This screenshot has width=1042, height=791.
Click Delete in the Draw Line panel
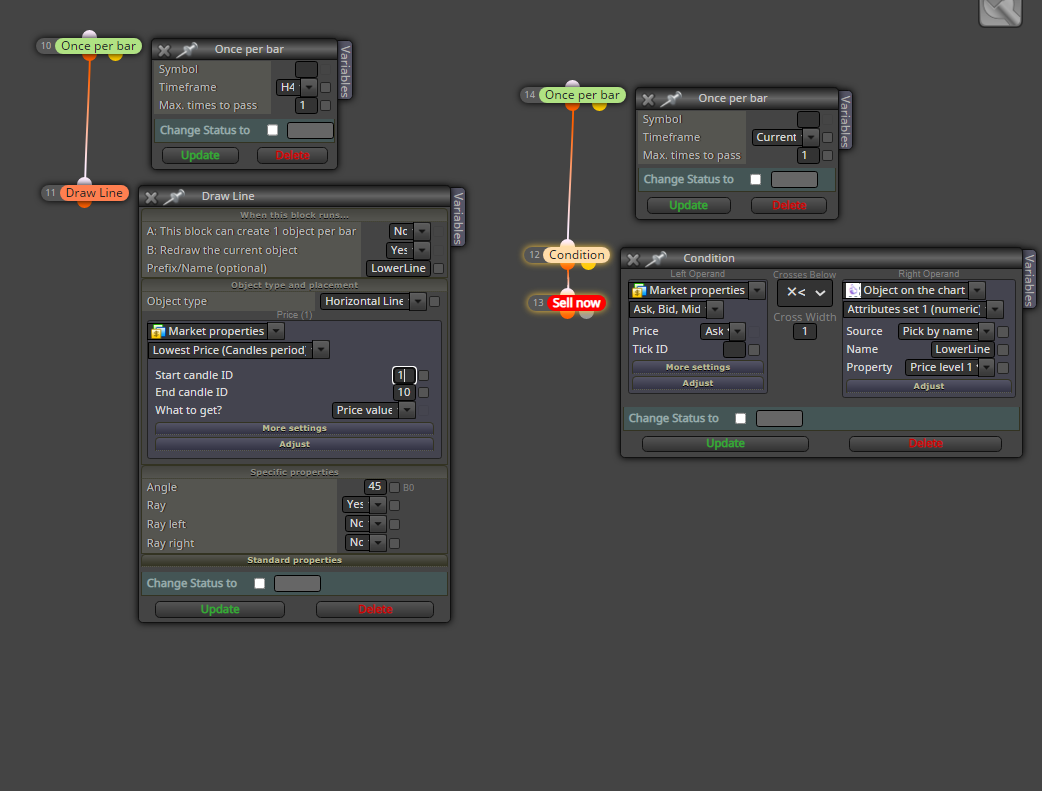tap(375, 610)
